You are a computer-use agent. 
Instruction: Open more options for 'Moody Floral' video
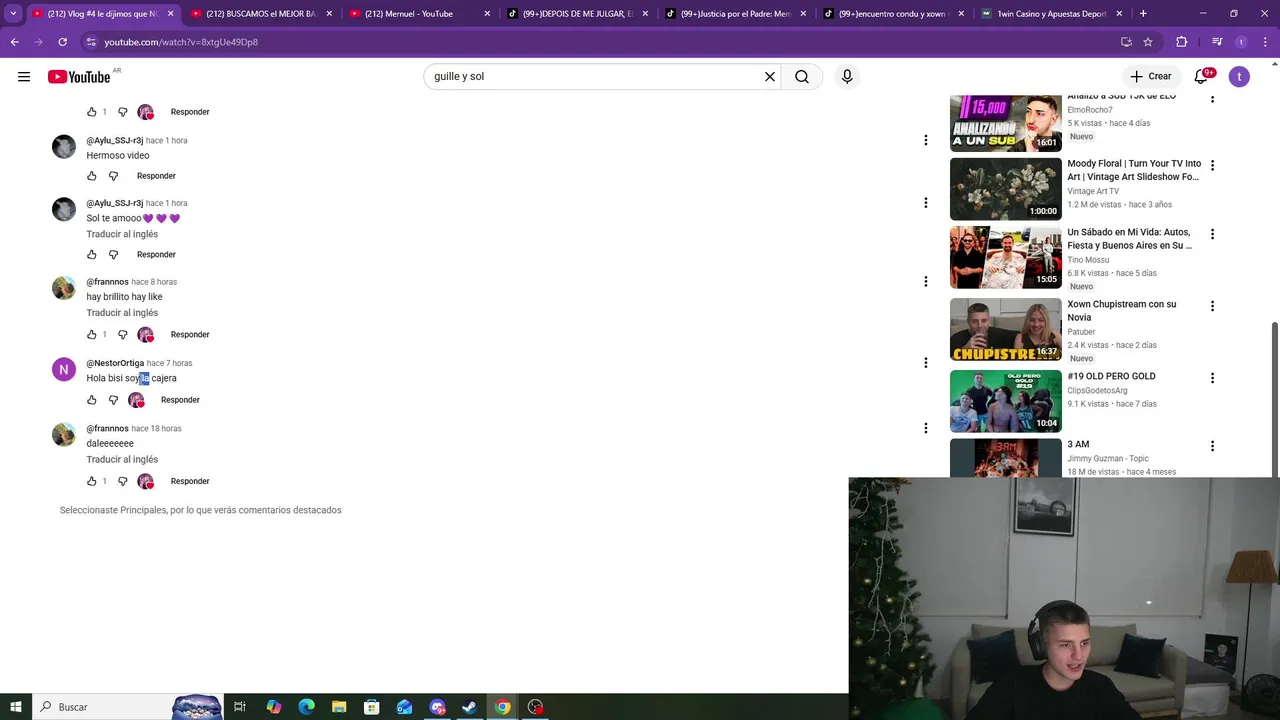coord(1212,166)
